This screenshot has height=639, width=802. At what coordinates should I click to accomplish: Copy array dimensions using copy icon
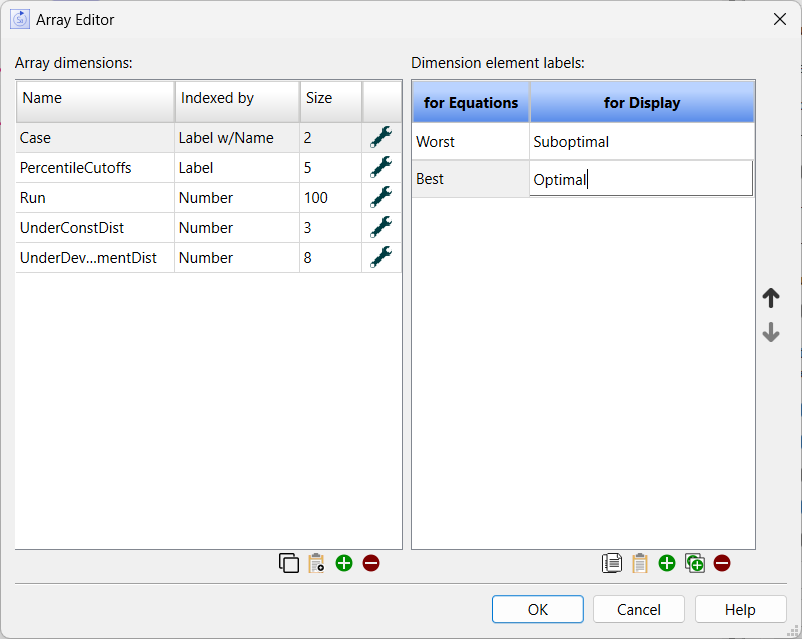tap(289, 563)
